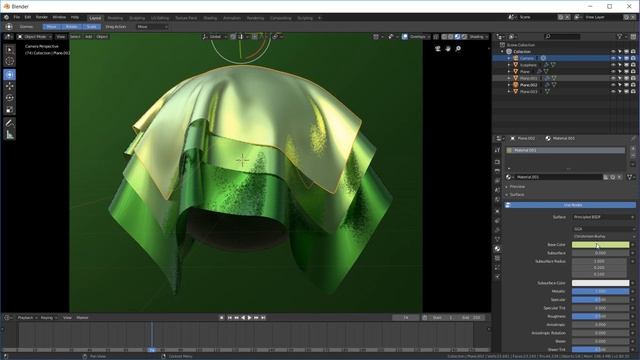Click the Metallic slider
This screenshot has width=640, height=360.
coord(600,291)
